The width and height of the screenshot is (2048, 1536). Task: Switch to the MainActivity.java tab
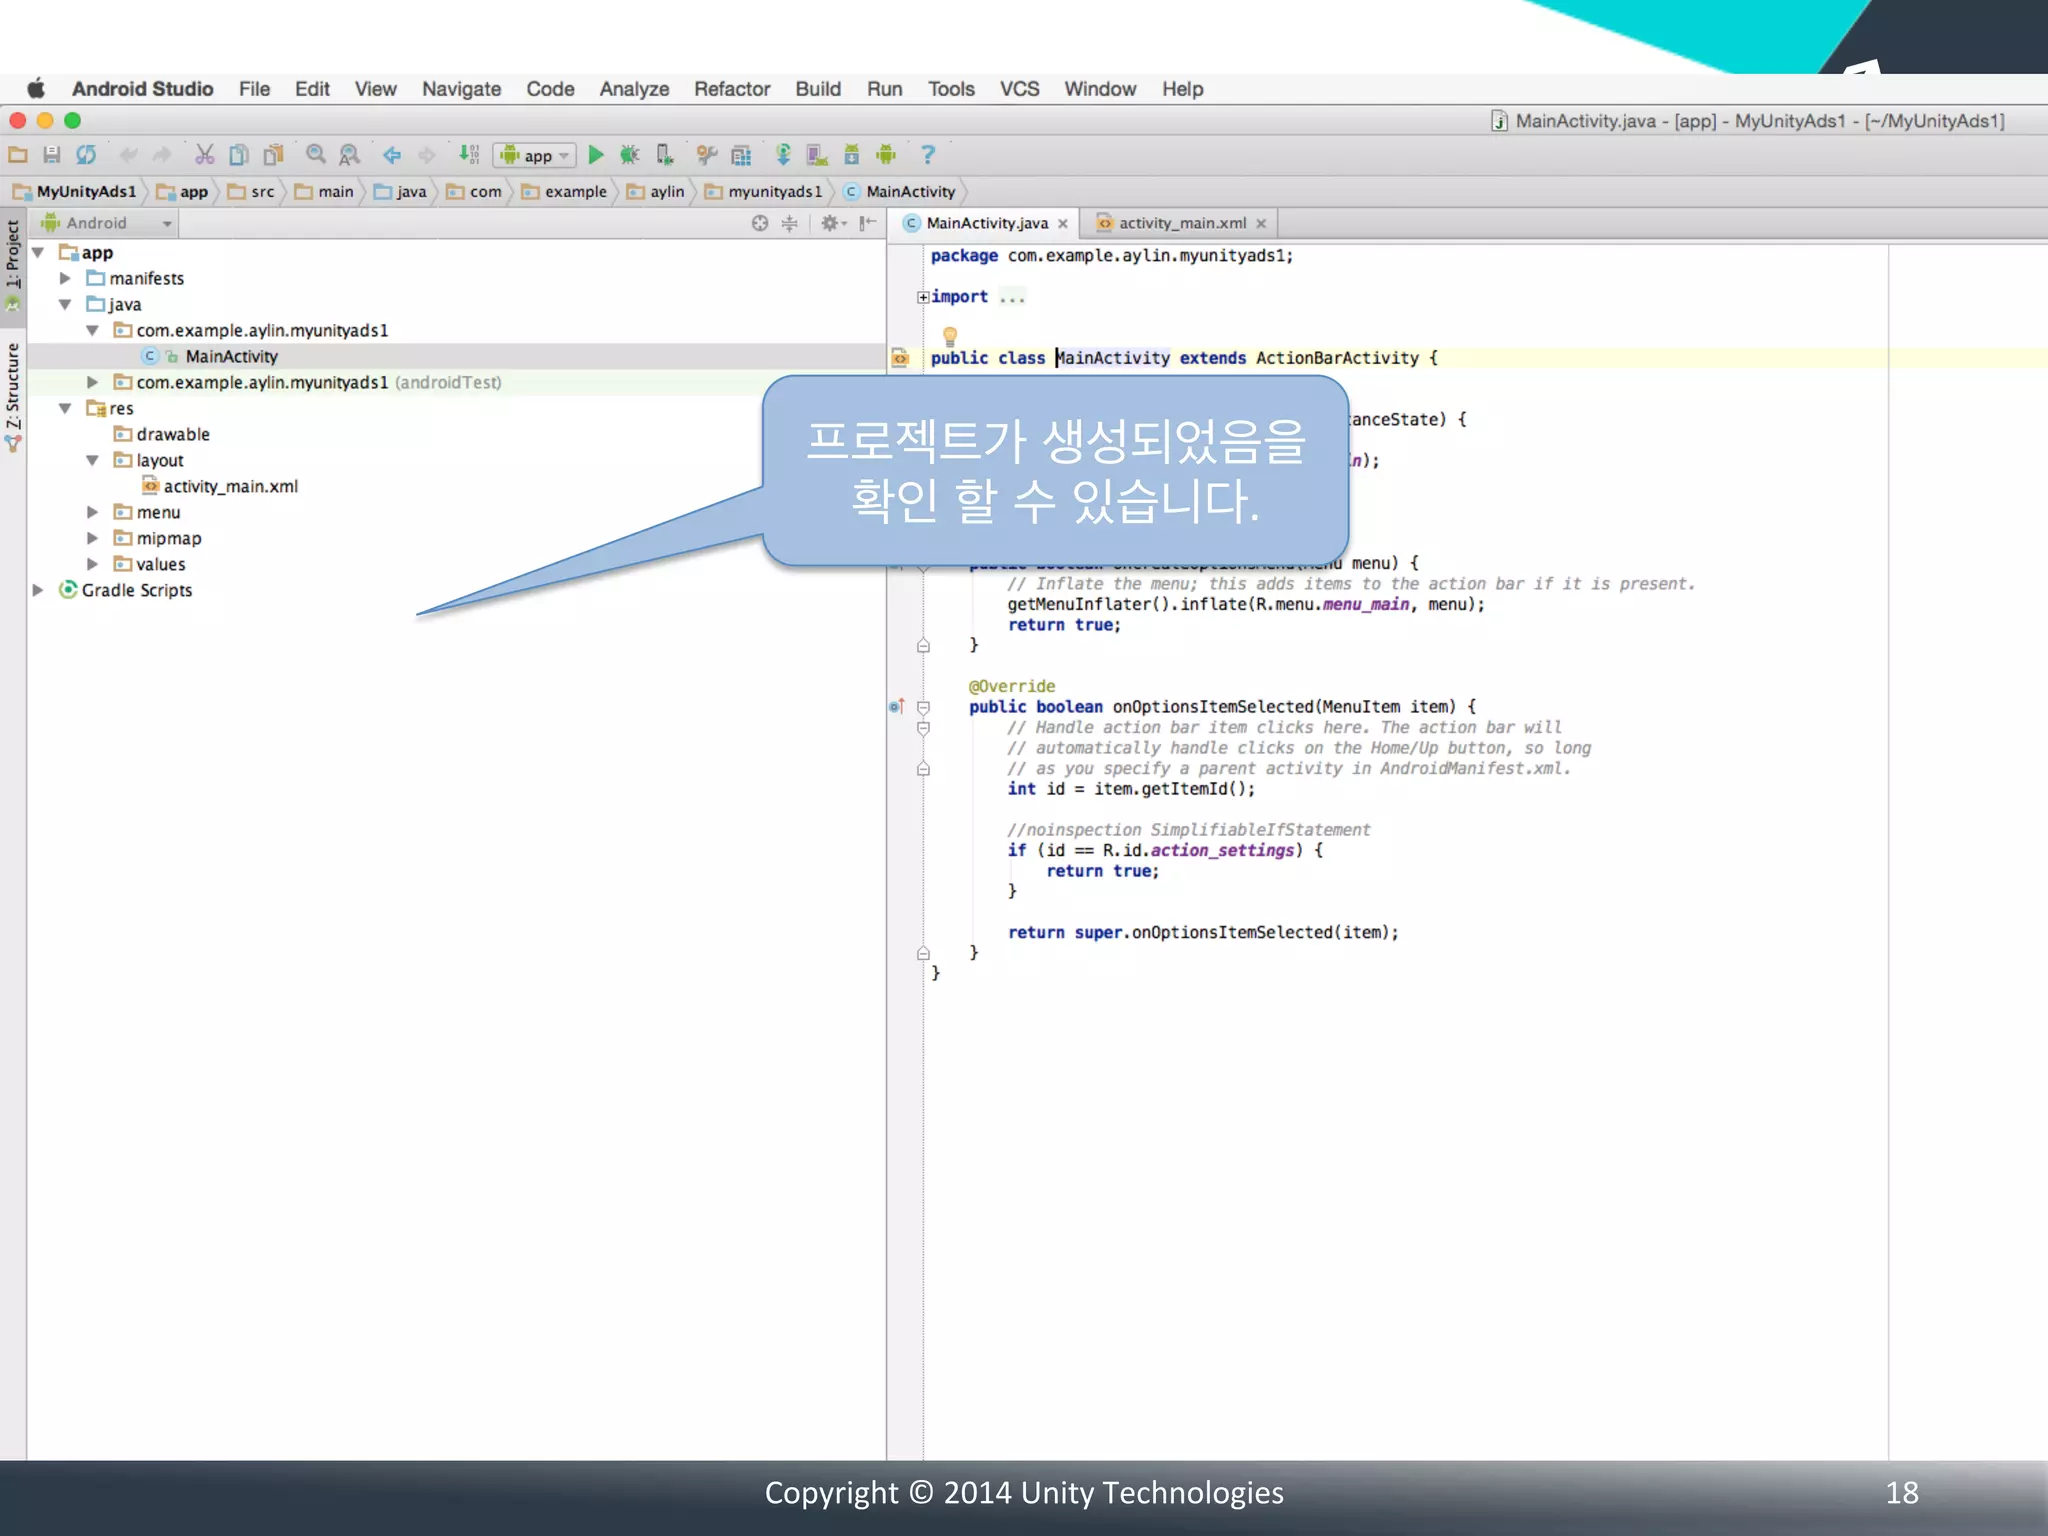pyautogui.click(x=986, y=223)
